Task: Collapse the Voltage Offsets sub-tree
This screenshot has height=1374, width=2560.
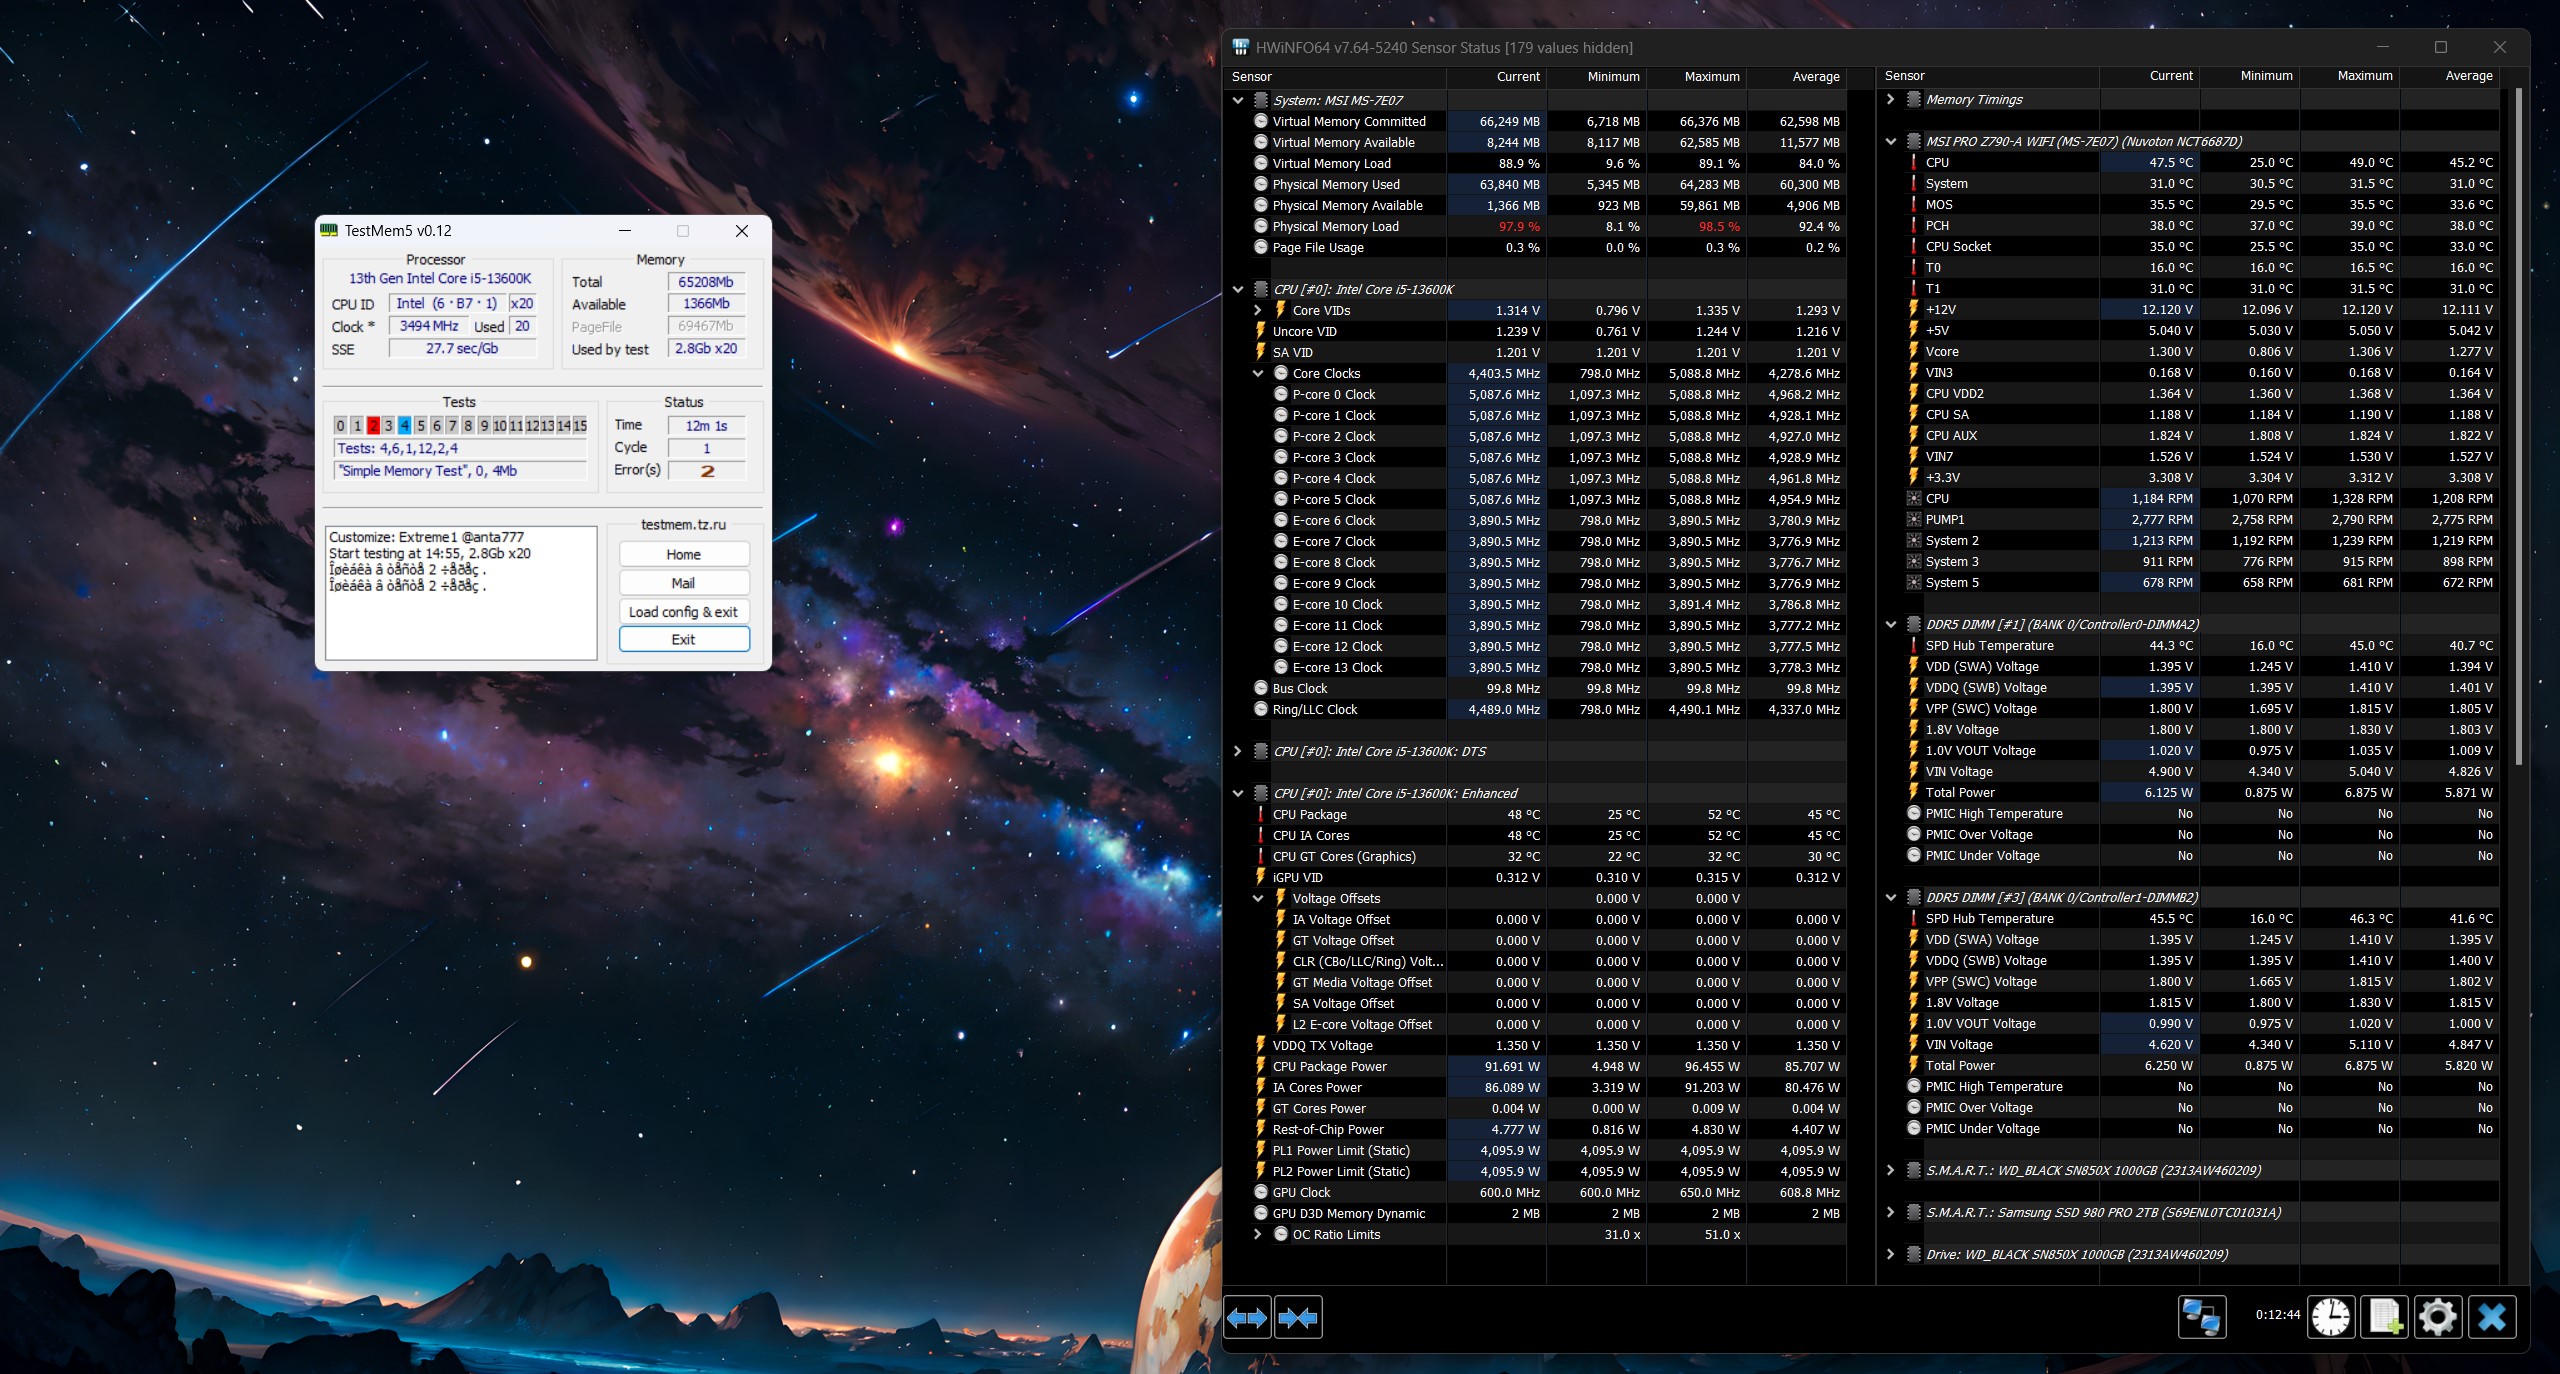Action: tap(1258, 898)
